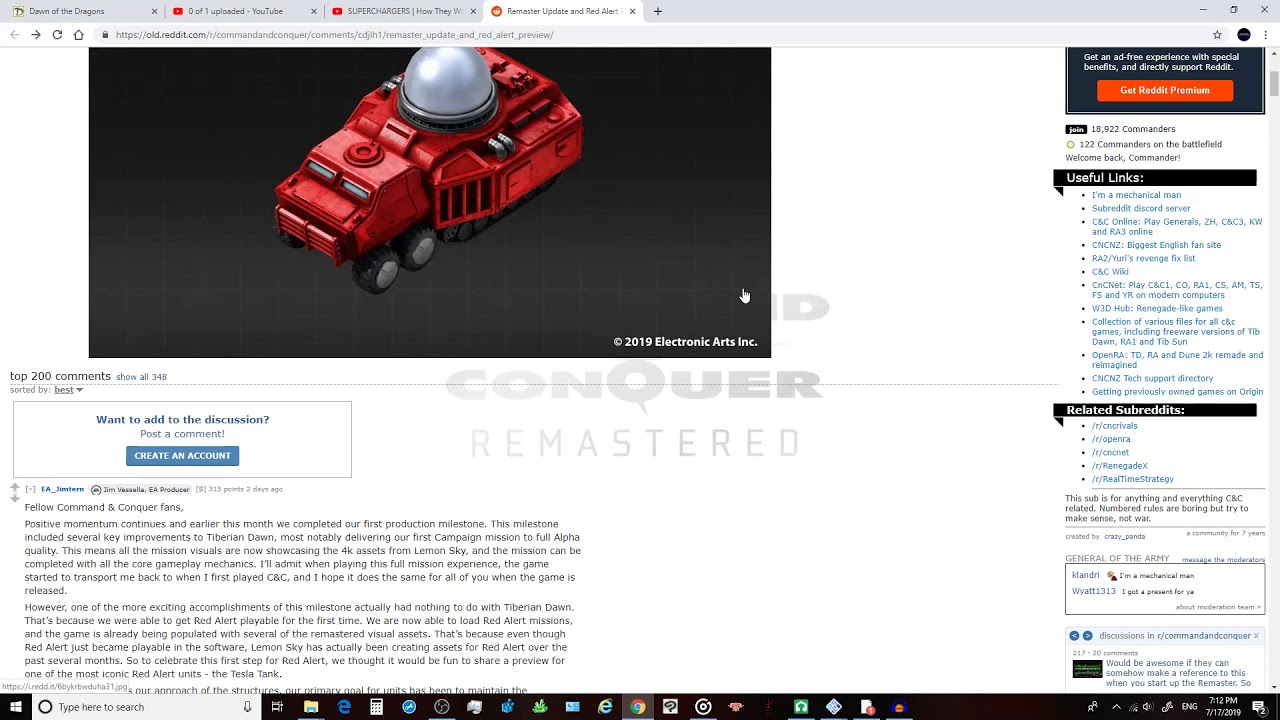Close discussions in r/commandandconquer widget
Image resolution: width=1280 pixels, height=720 pixels.
(1256, 636)
